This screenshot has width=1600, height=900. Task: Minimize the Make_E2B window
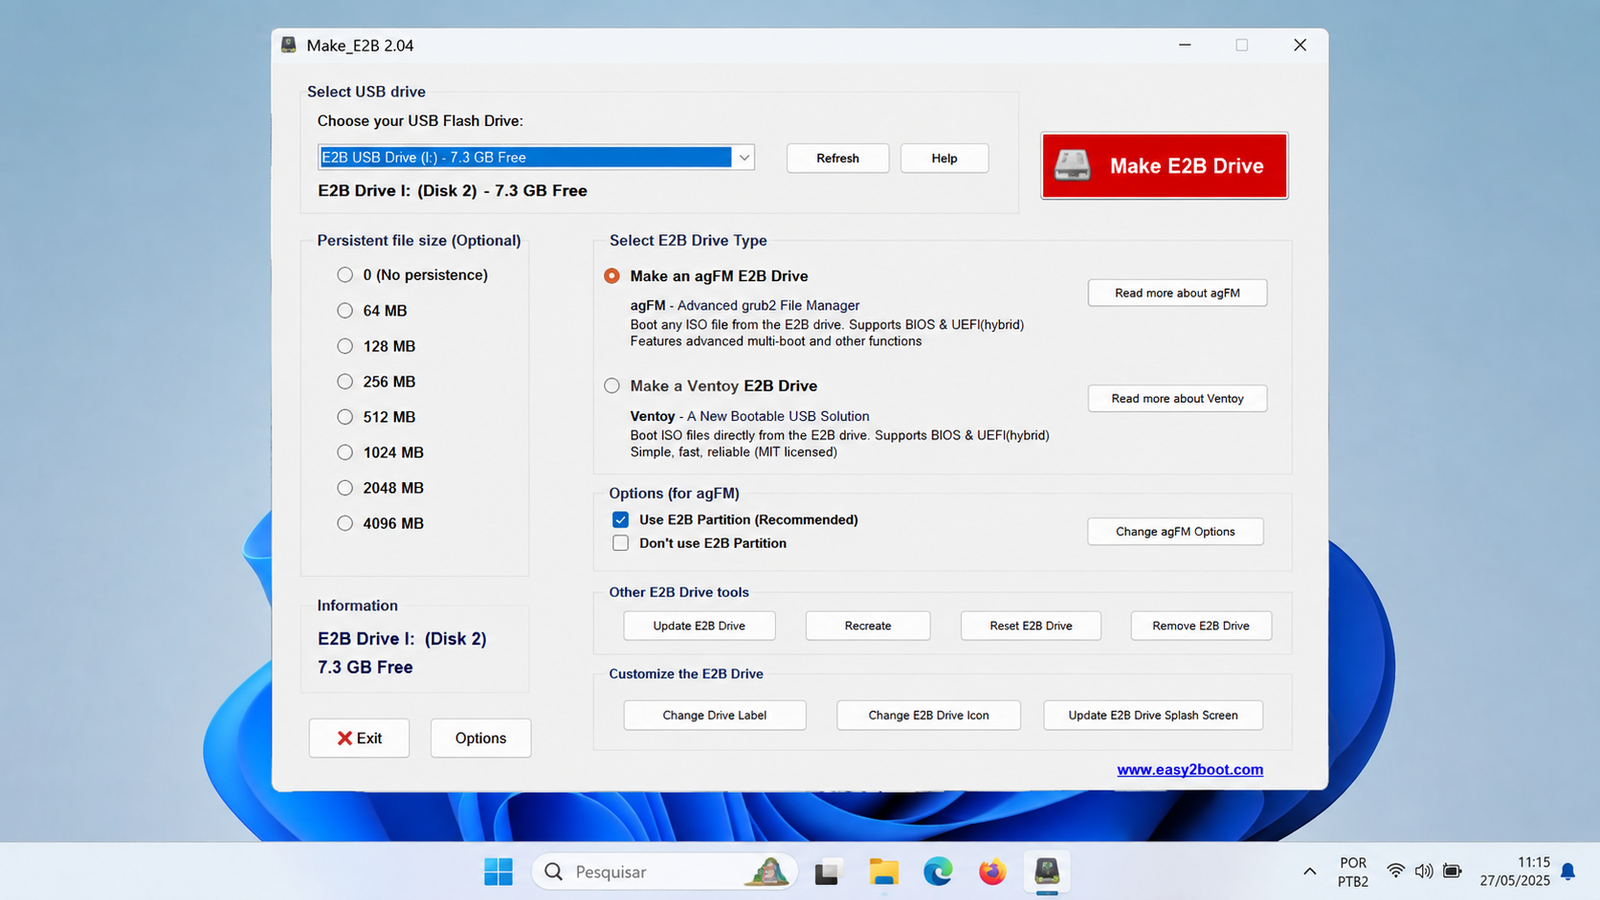(1185, 45)
